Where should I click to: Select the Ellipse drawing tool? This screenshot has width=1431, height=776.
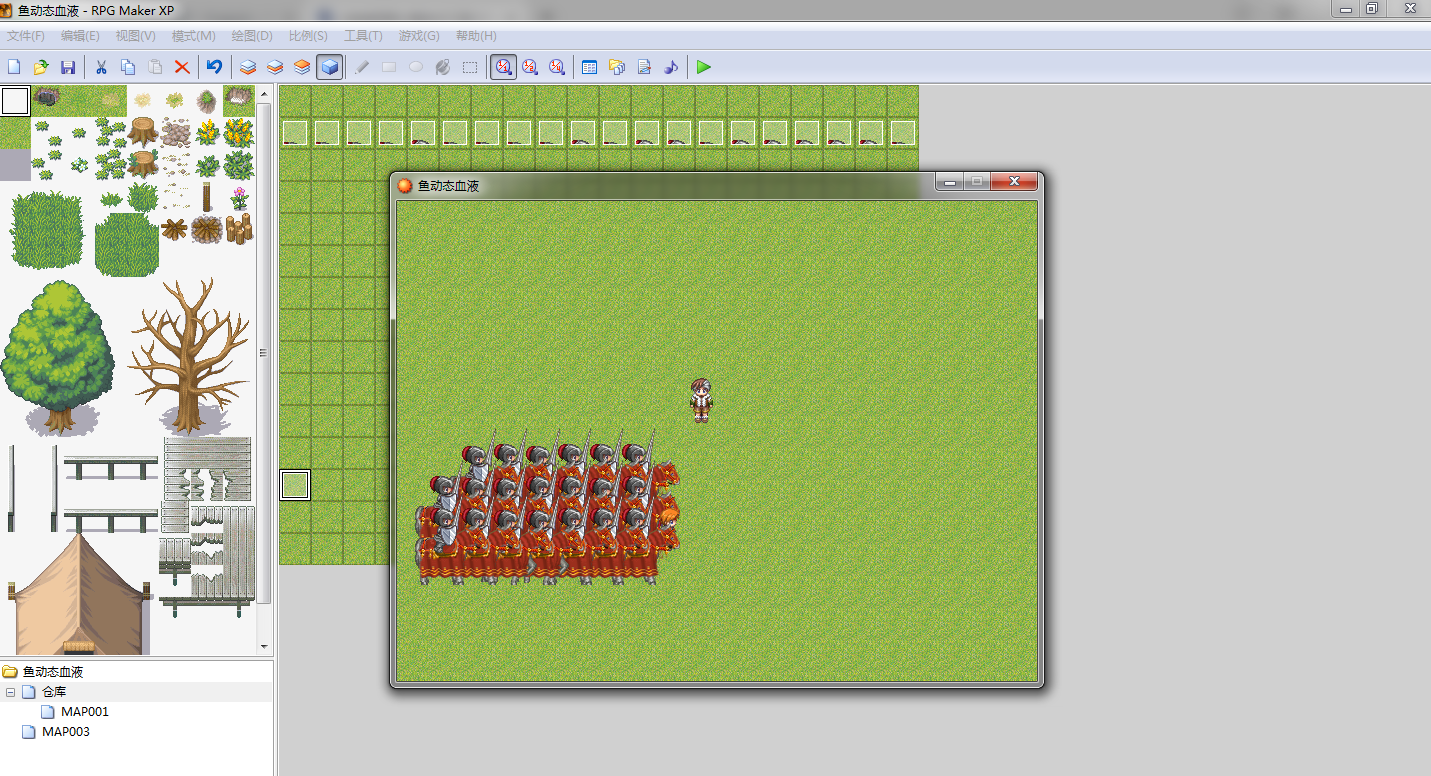[416, 67]
